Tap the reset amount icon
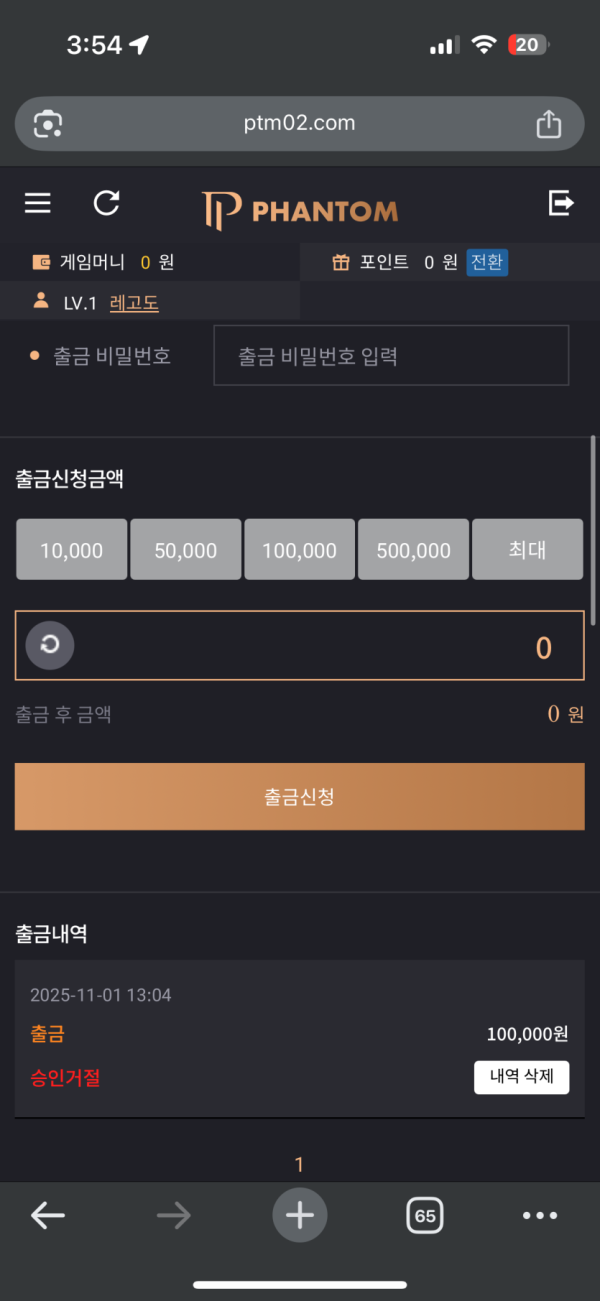600x1301 pixels. (x=50, y=645)
